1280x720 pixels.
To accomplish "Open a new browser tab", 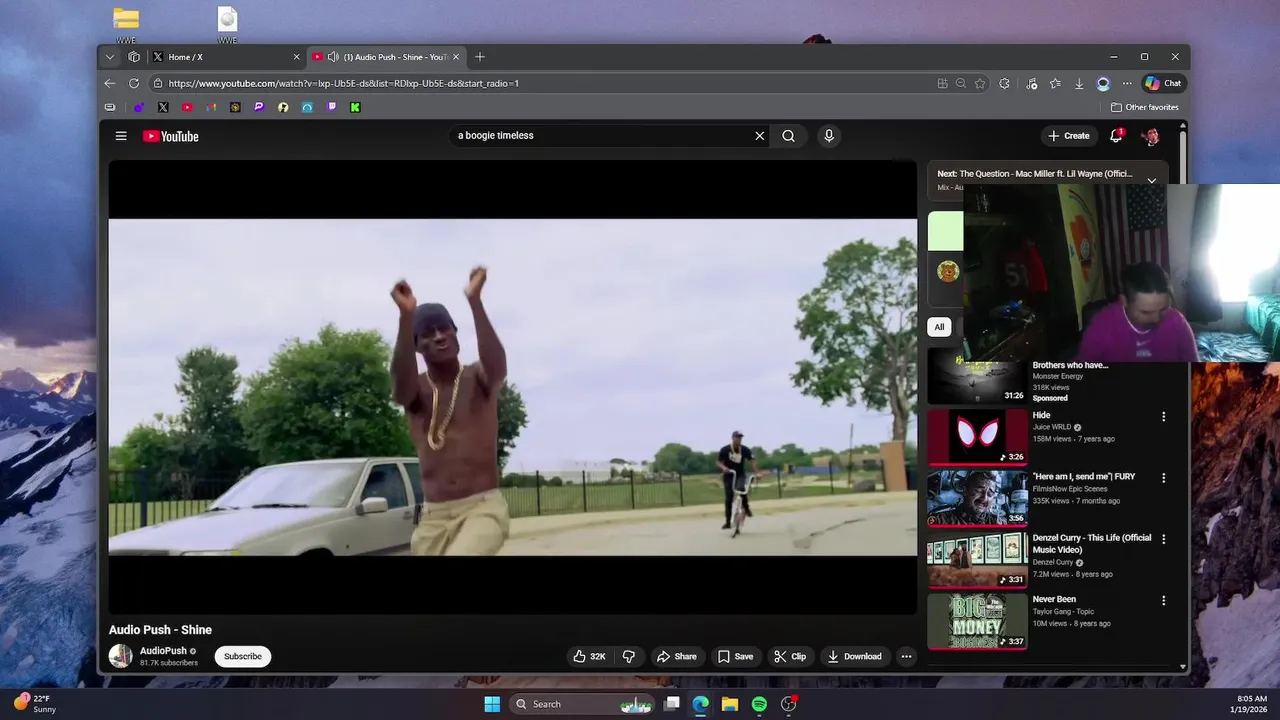I will tap(480, 57).
